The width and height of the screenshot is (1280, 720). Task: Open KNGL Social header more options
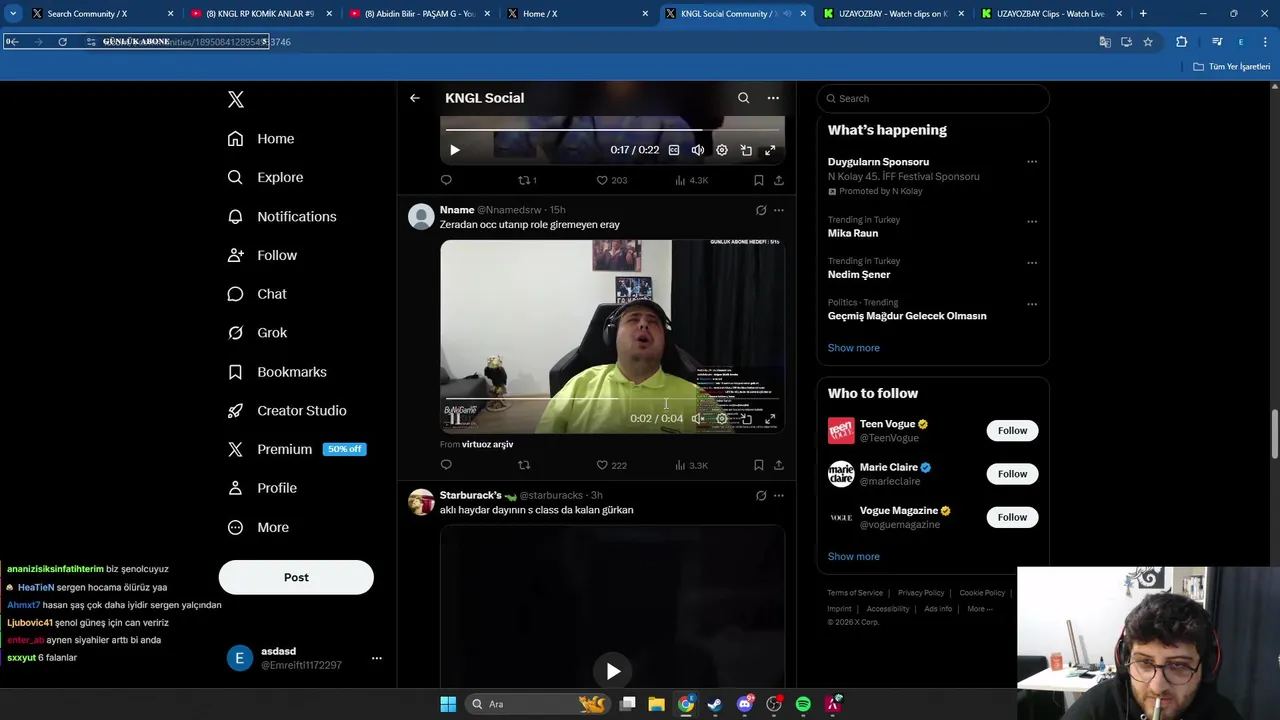773,98
